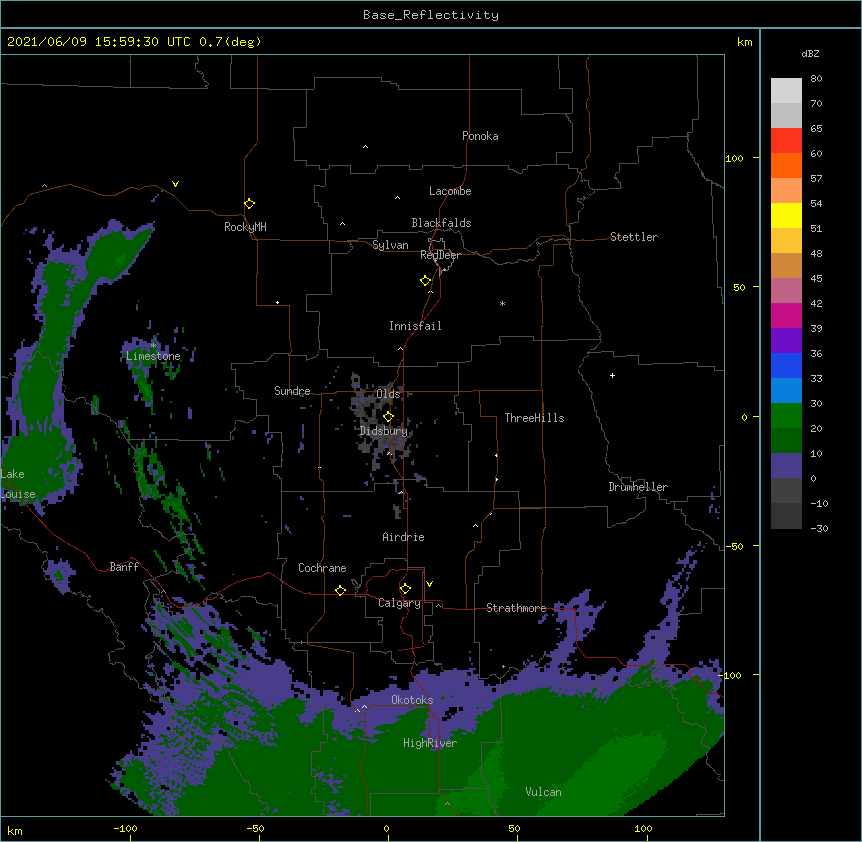Viewport: 862px width, 842px height.
Task: Click the yellow diamond marker between Olds and Didsbury
Action: 389,417
